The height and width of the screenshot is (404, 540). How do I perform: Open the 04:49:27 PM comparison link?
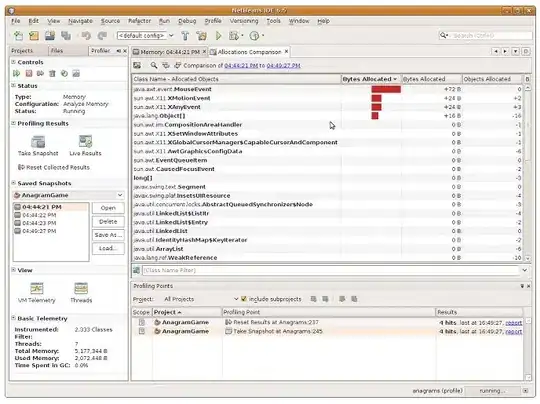pos(283,65)
